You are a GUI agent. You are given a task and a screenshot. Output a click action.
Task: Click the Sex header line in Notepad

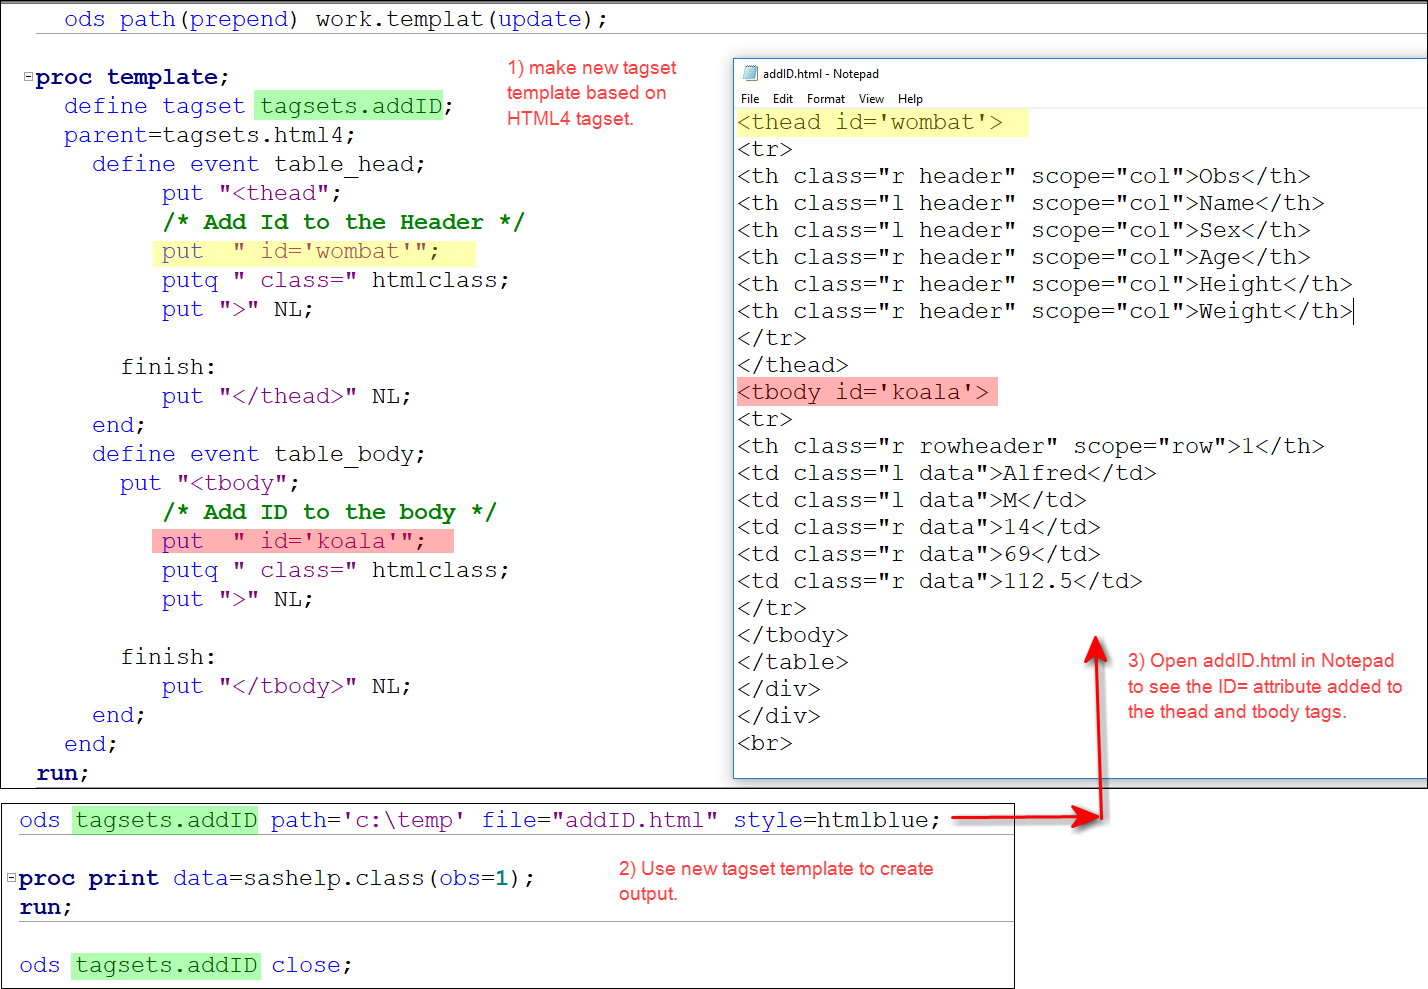pyautogui.click(x=1024, y=230)
